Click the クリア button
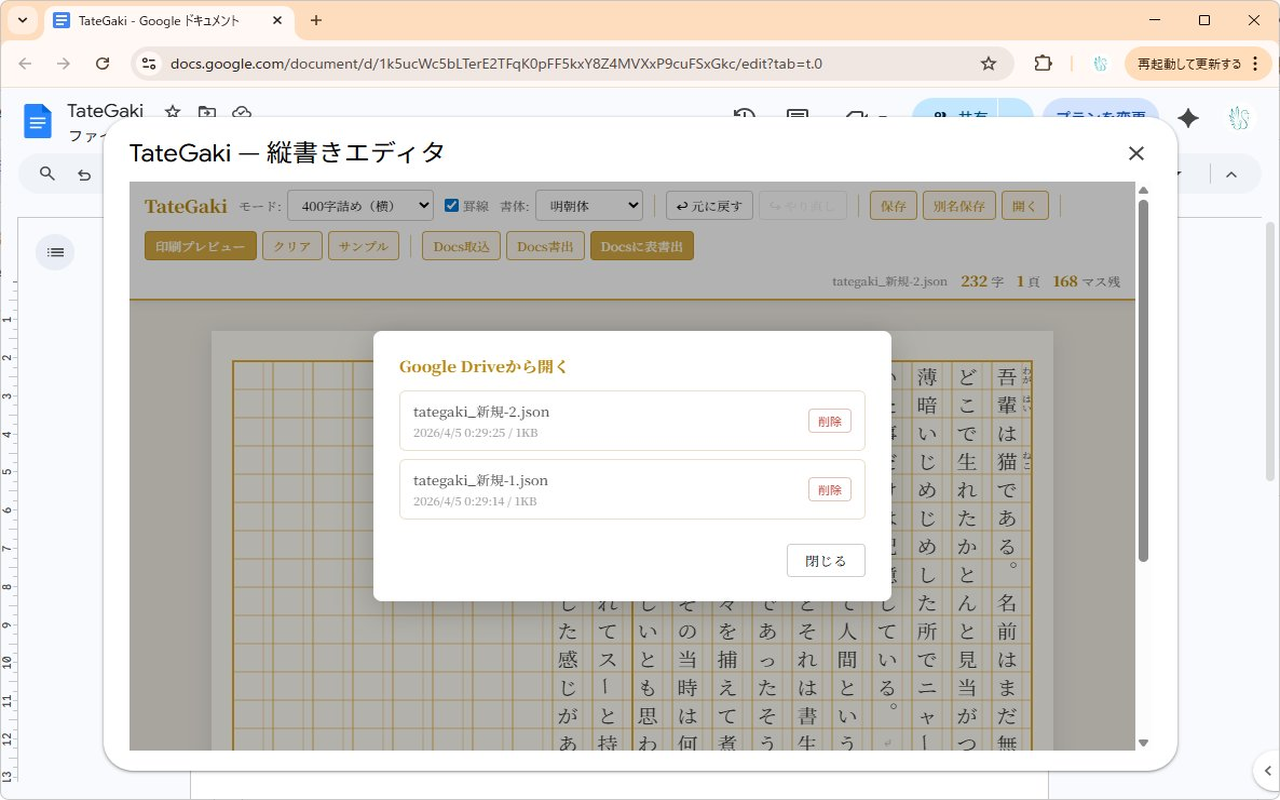The image size is (1280, 800). tap(292, 246)
